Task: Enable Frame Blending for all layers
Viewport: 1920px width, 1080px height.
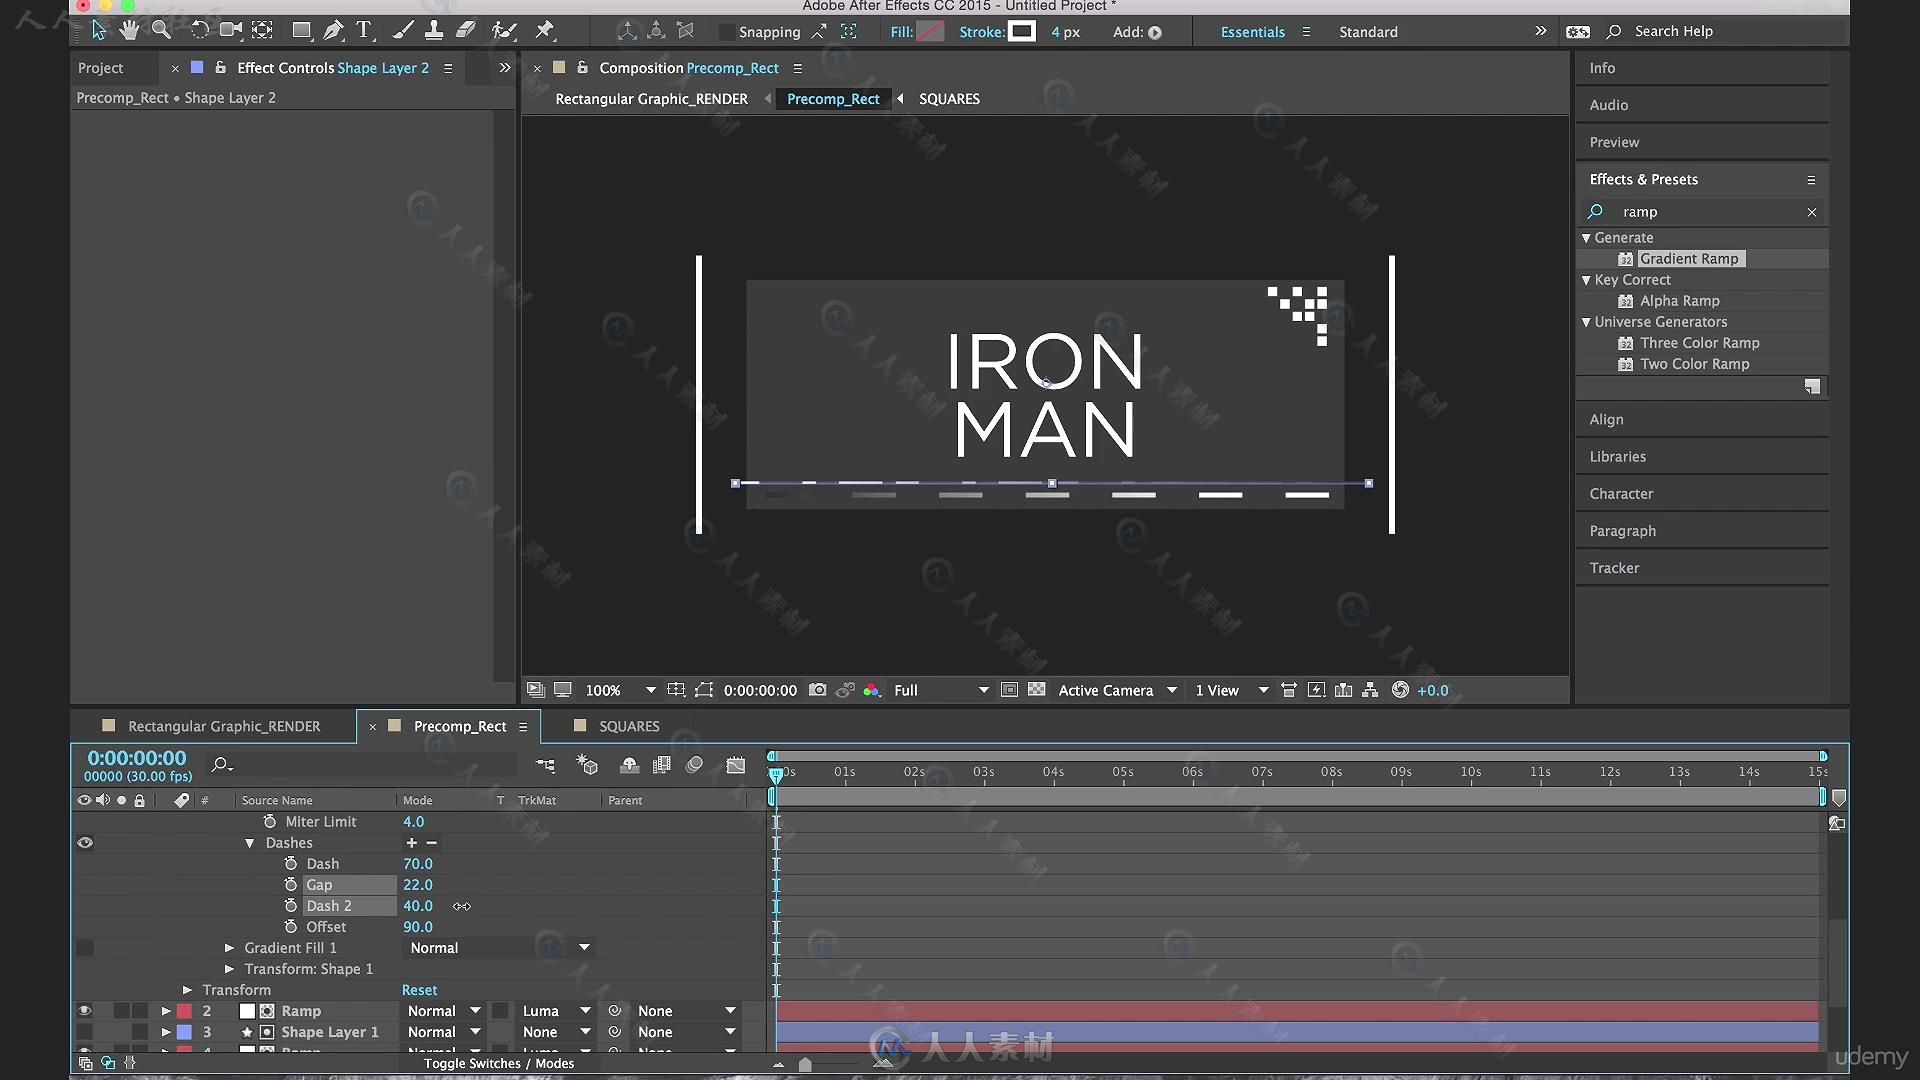Action: click(x=661, y=765)
